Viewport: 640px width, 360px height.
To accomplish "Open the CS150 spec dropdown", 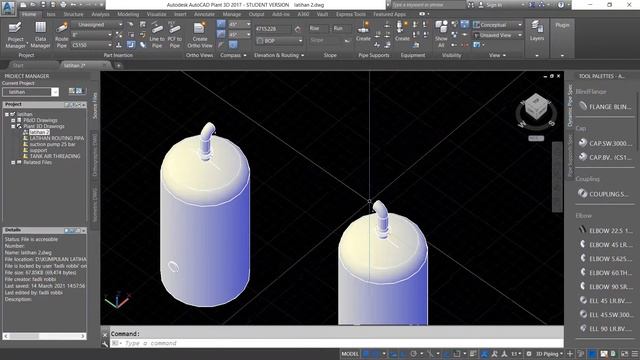I will coord(92,45).
